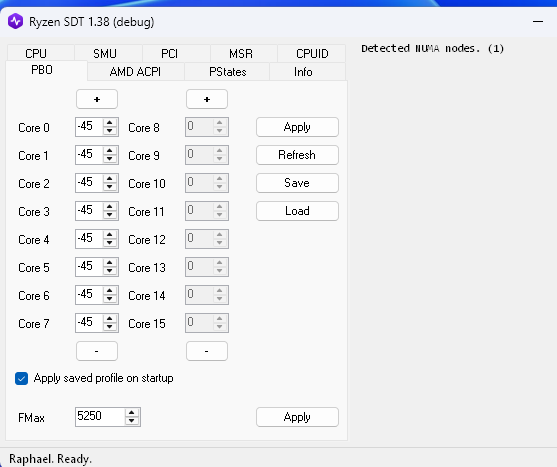The height and width of the screenshot is (467, 557).
Task: Switch to the CPUID tab
Action: [x=312, y=53]
